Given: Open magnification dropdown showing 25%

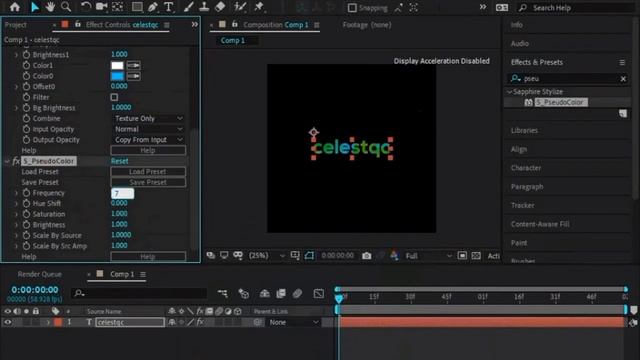Looking at the screenshot, I should tap(267, 256).
